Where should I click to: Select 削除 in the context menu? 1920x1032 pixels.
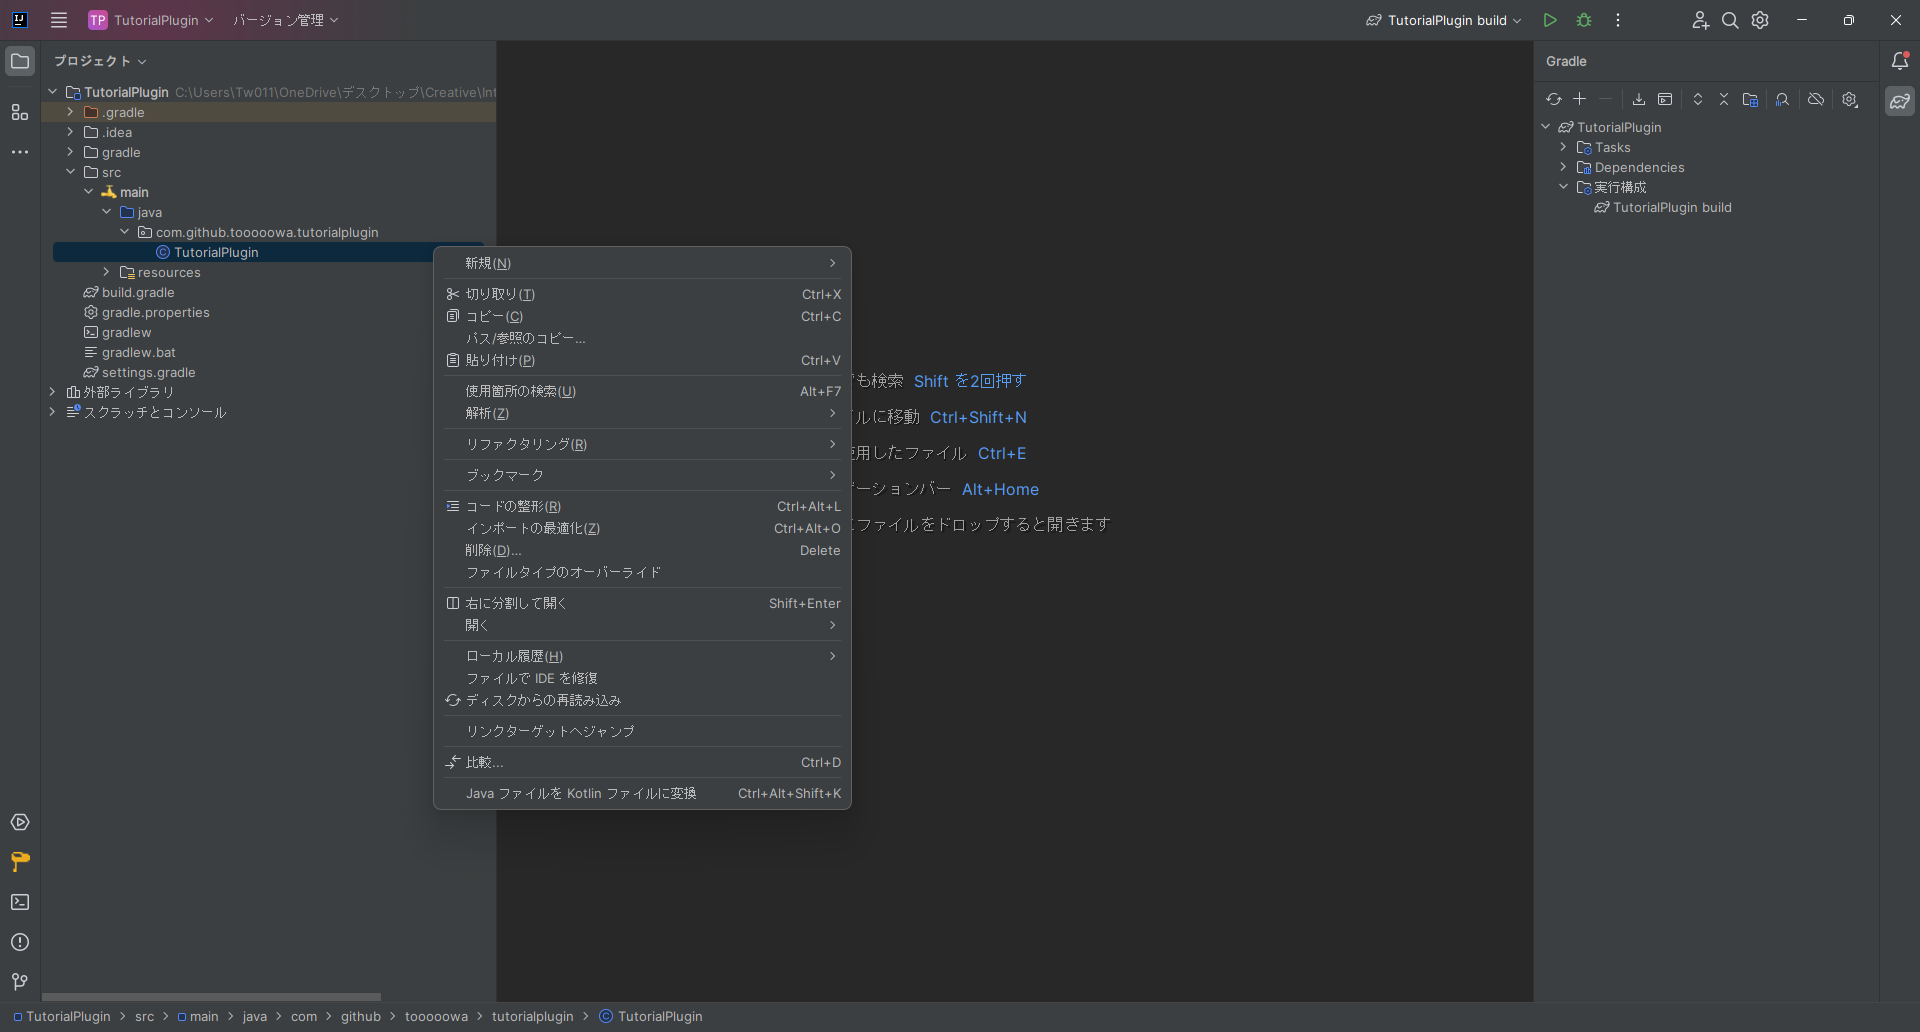[x=493, y=550]
